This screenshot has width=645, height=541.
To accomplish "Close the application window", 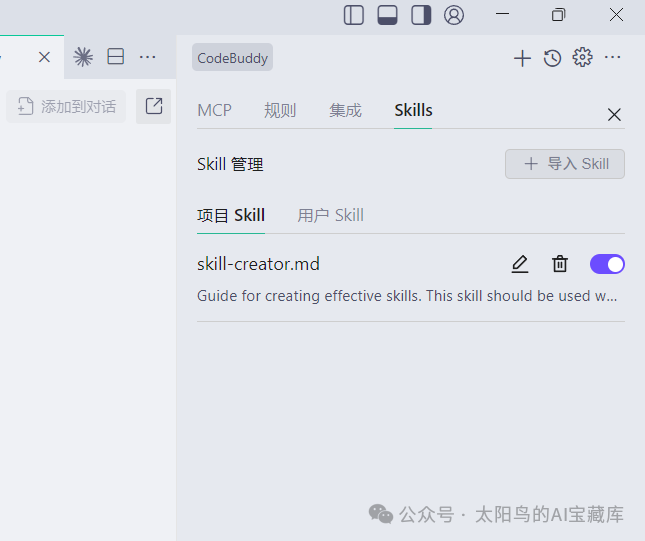I will tap(616, 15).
